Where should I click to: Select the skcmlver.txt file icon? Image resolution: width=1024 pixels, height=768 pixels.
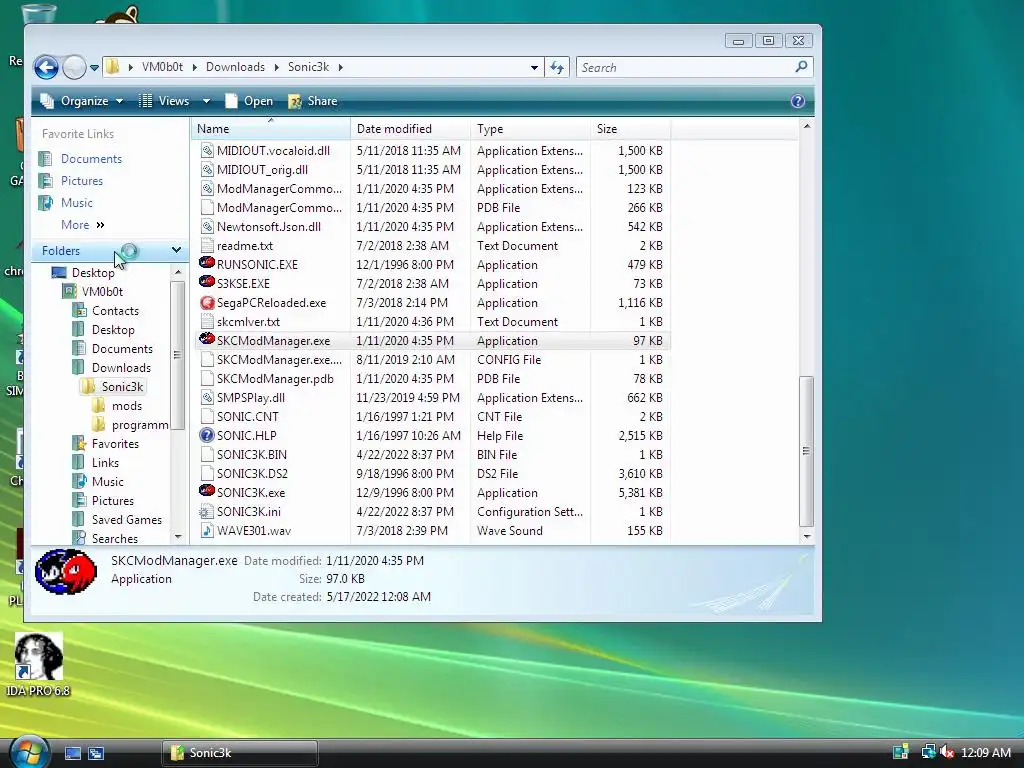coord(207,321)
